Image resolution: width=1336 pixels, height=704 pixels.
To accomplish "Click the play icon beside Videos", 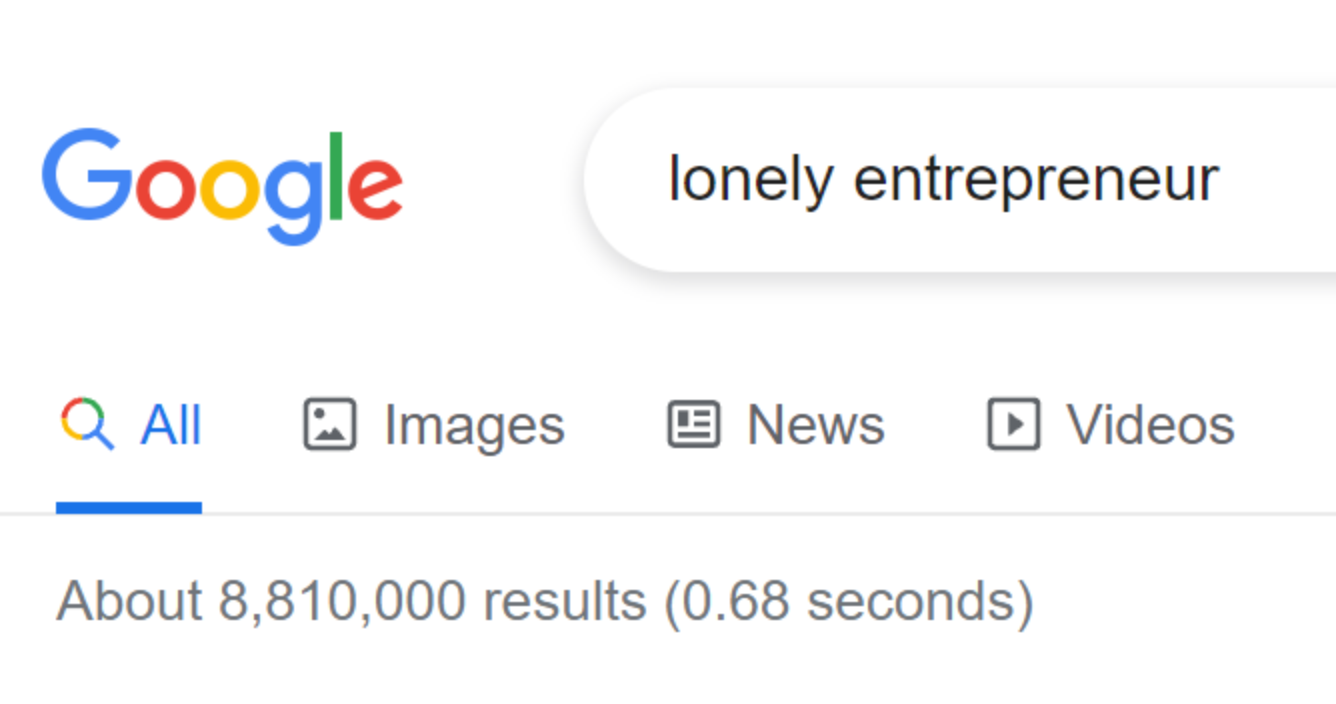I will pyautogui.click(x=1013, y=424).
